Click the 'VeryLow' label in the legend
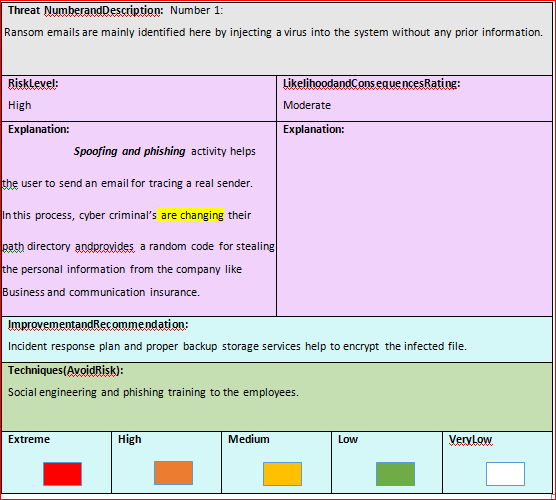The width and height of the screenshot is (556, 500). coord(470,440)
